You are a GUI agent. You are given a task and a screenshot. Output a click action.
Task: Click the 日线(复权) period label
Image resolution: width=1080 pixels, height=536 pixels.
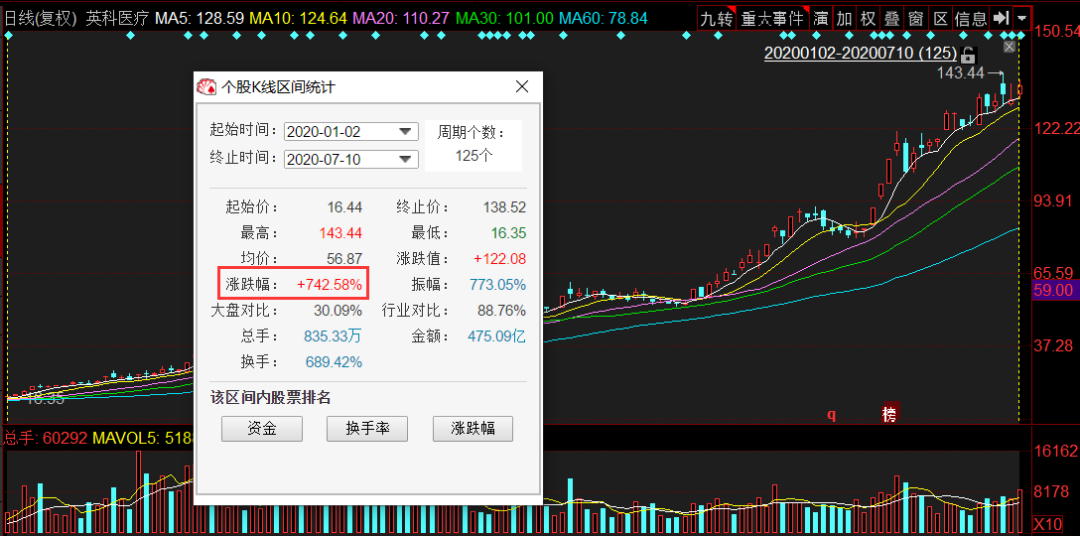[41, 19]
